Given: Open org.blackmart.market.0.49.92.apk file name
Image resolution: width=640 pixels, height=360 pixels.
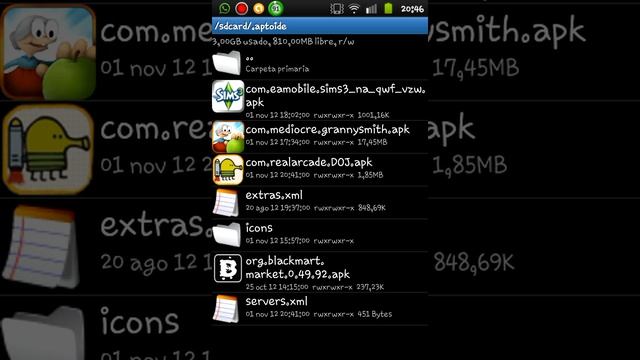Looking at the screenshot, I should 298,267.
